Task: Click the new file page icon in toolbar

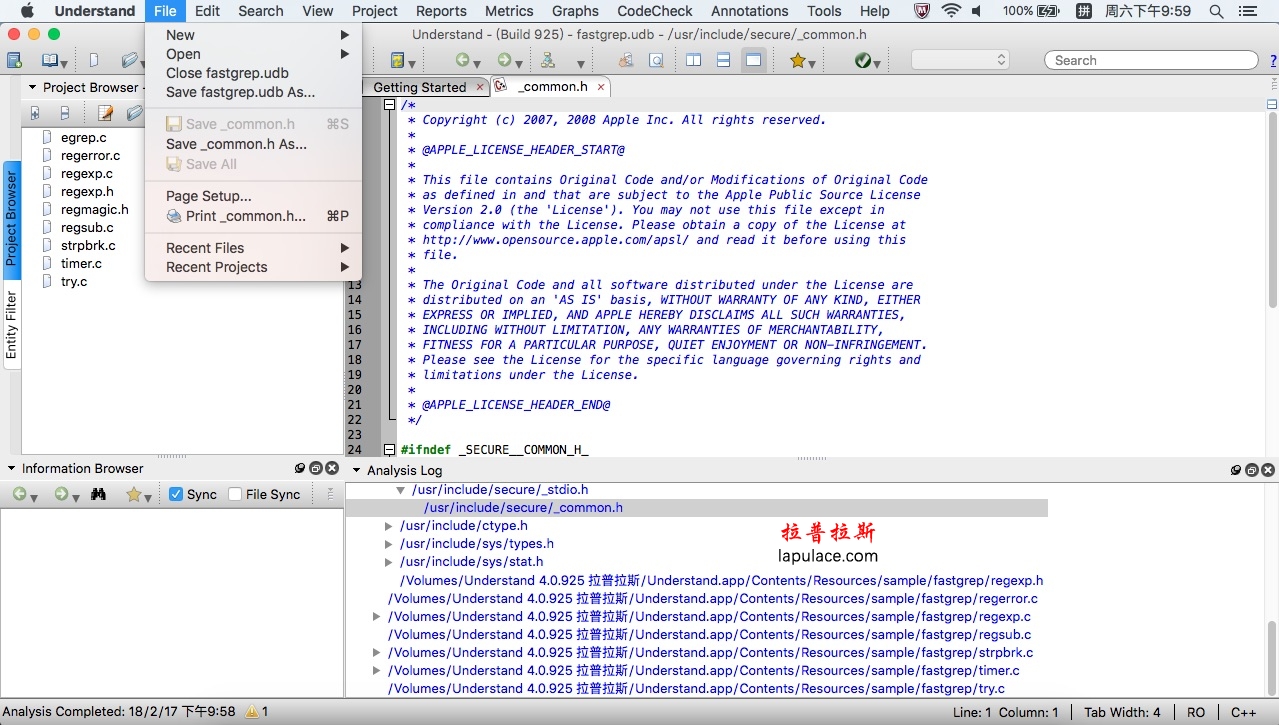Action: (x=94, y=60)
